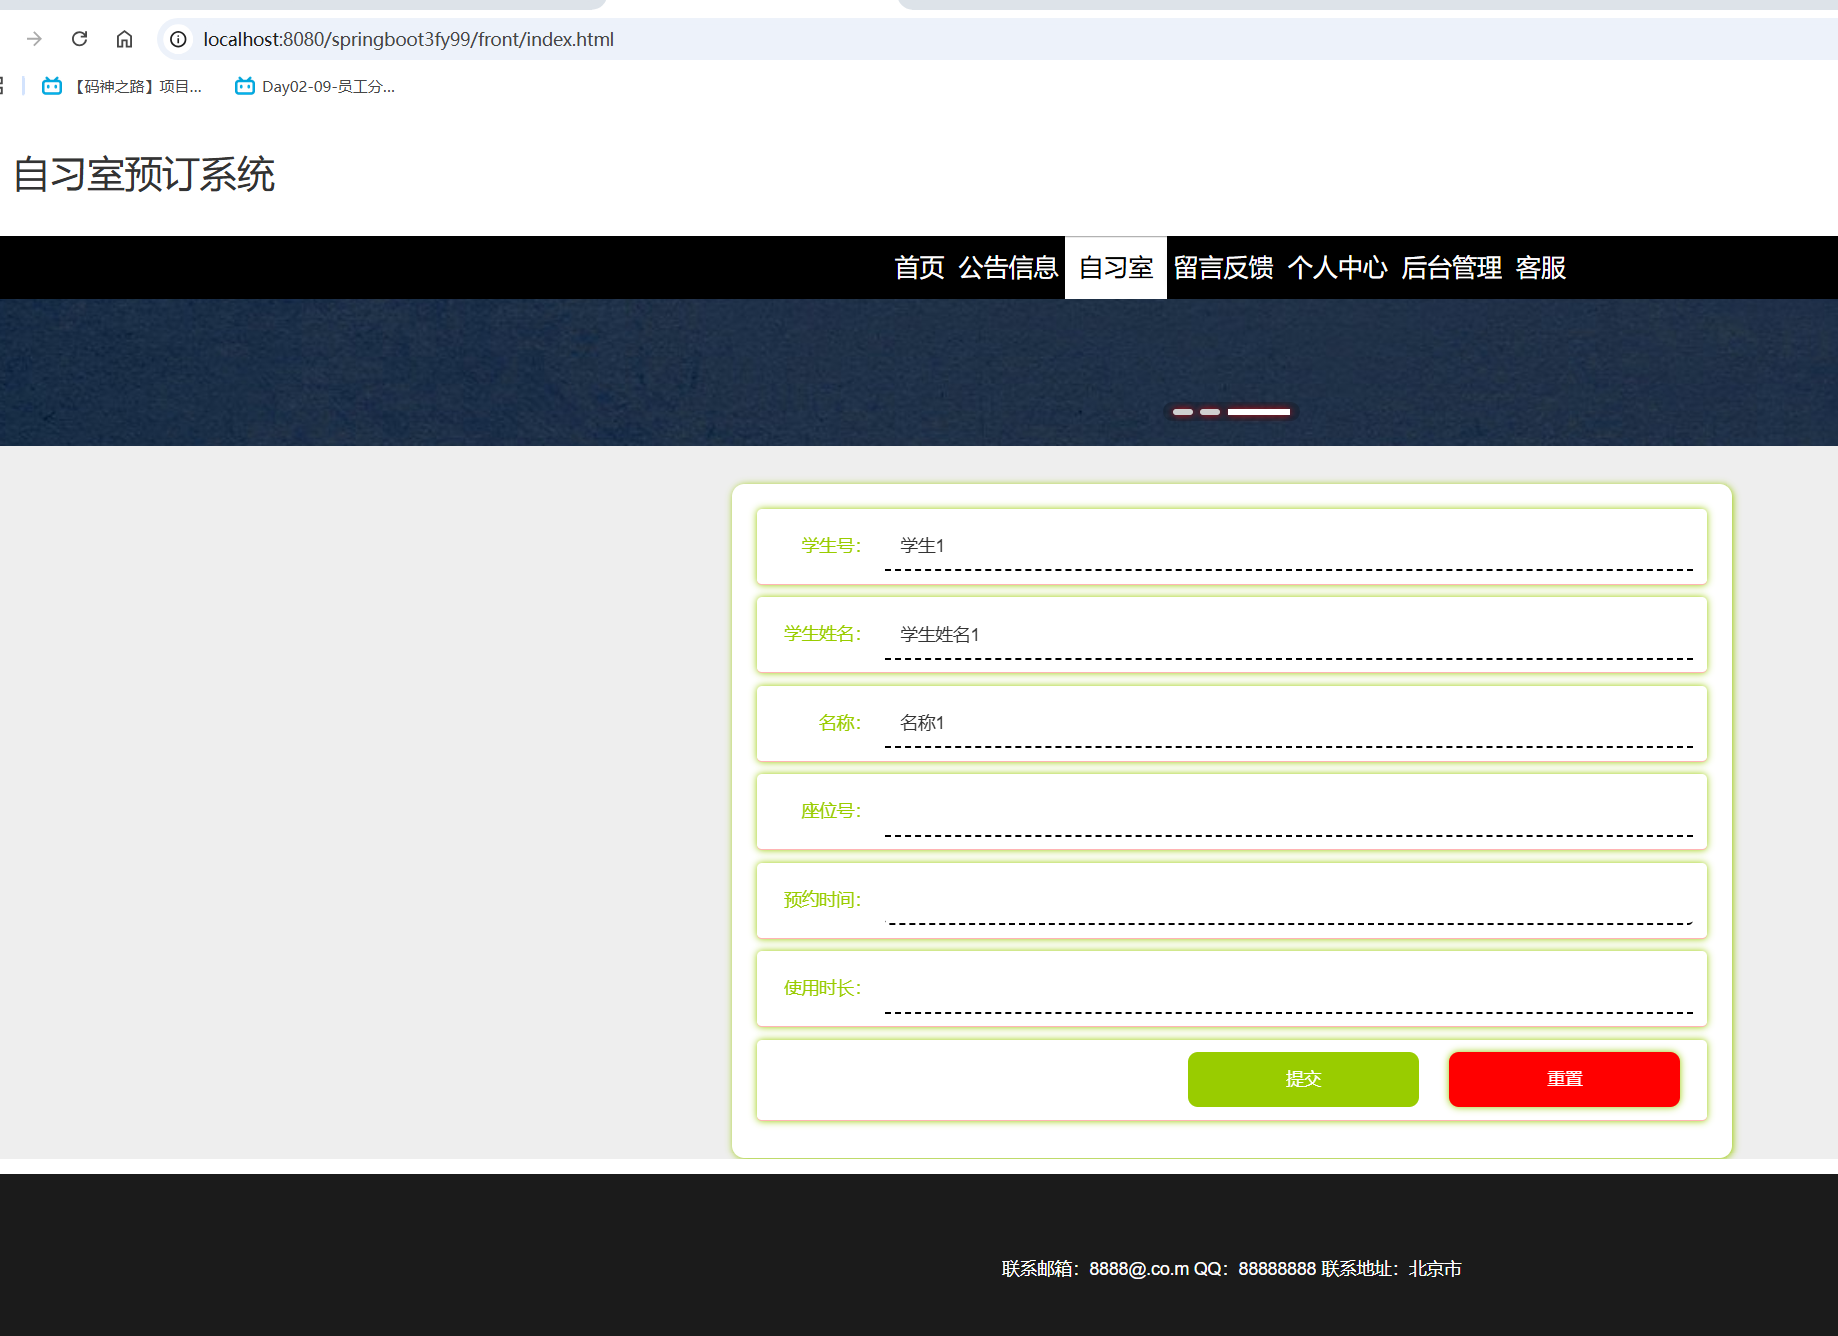
Task: Click the browser reload icon
Action: pos(80,39)
